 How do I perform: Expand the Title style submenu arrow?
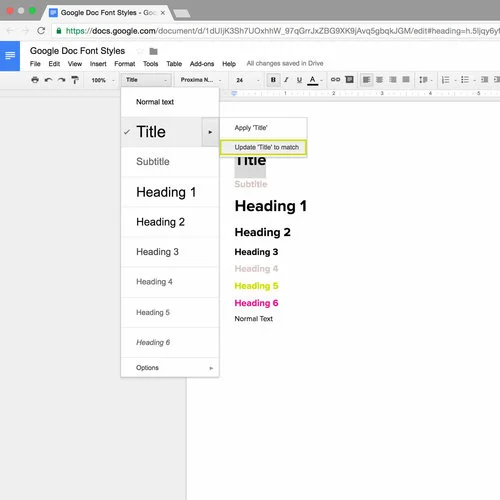210,132
